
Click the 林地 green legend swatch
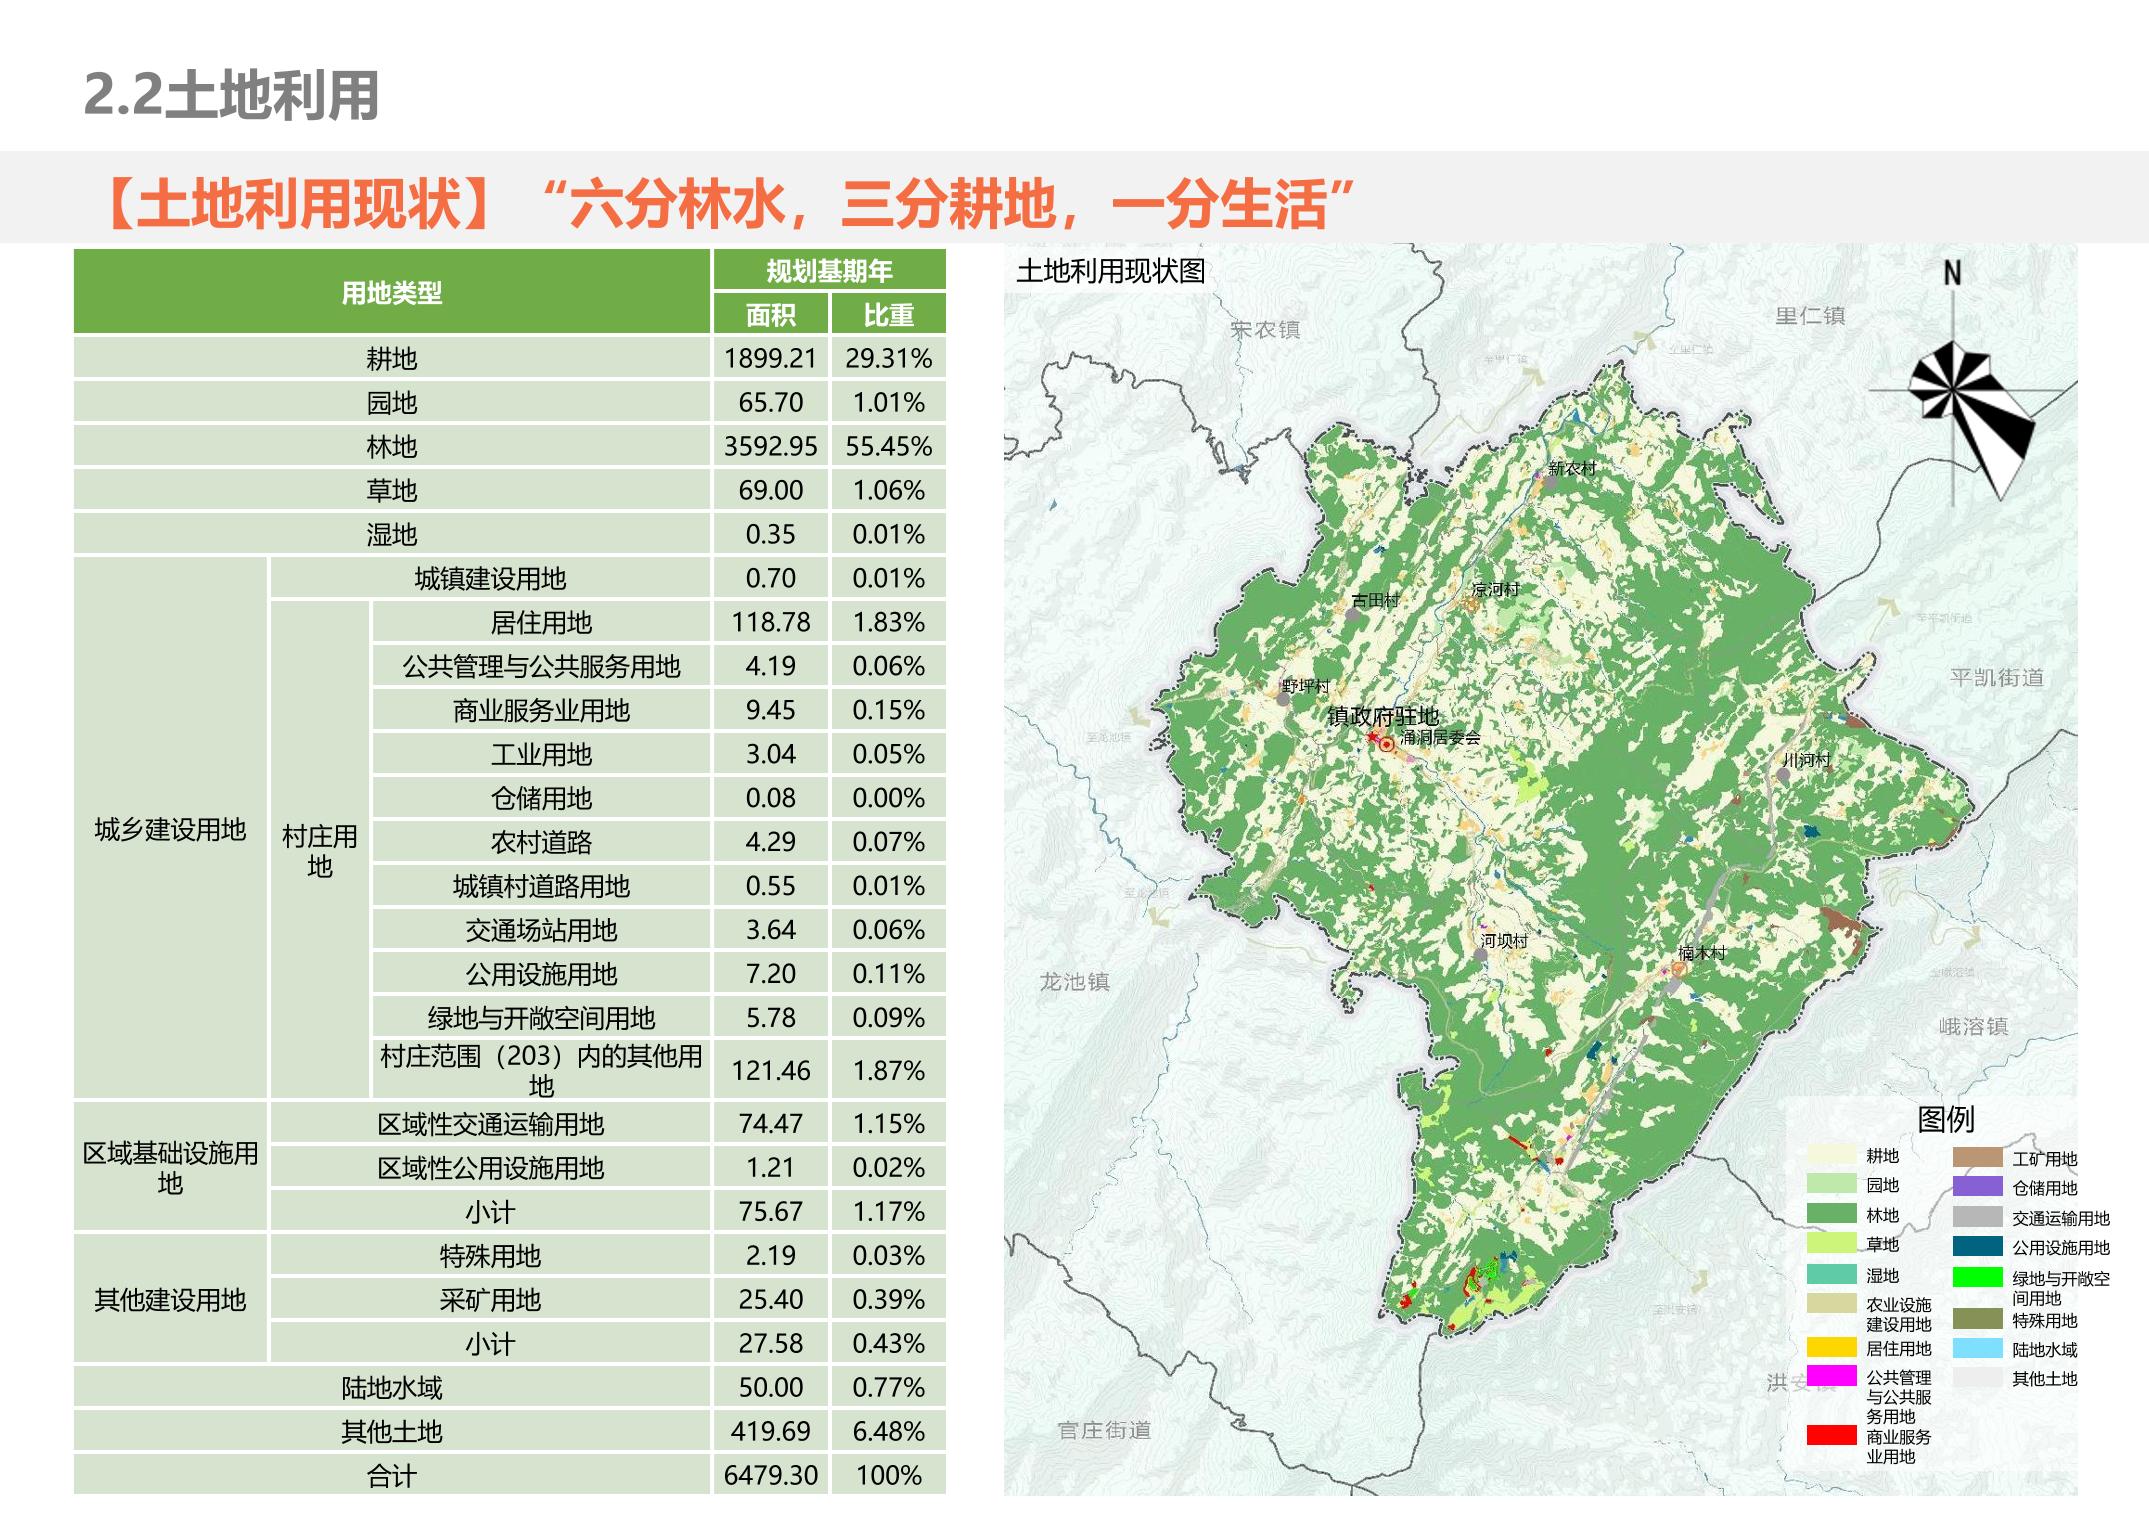click(1831, 1214)
